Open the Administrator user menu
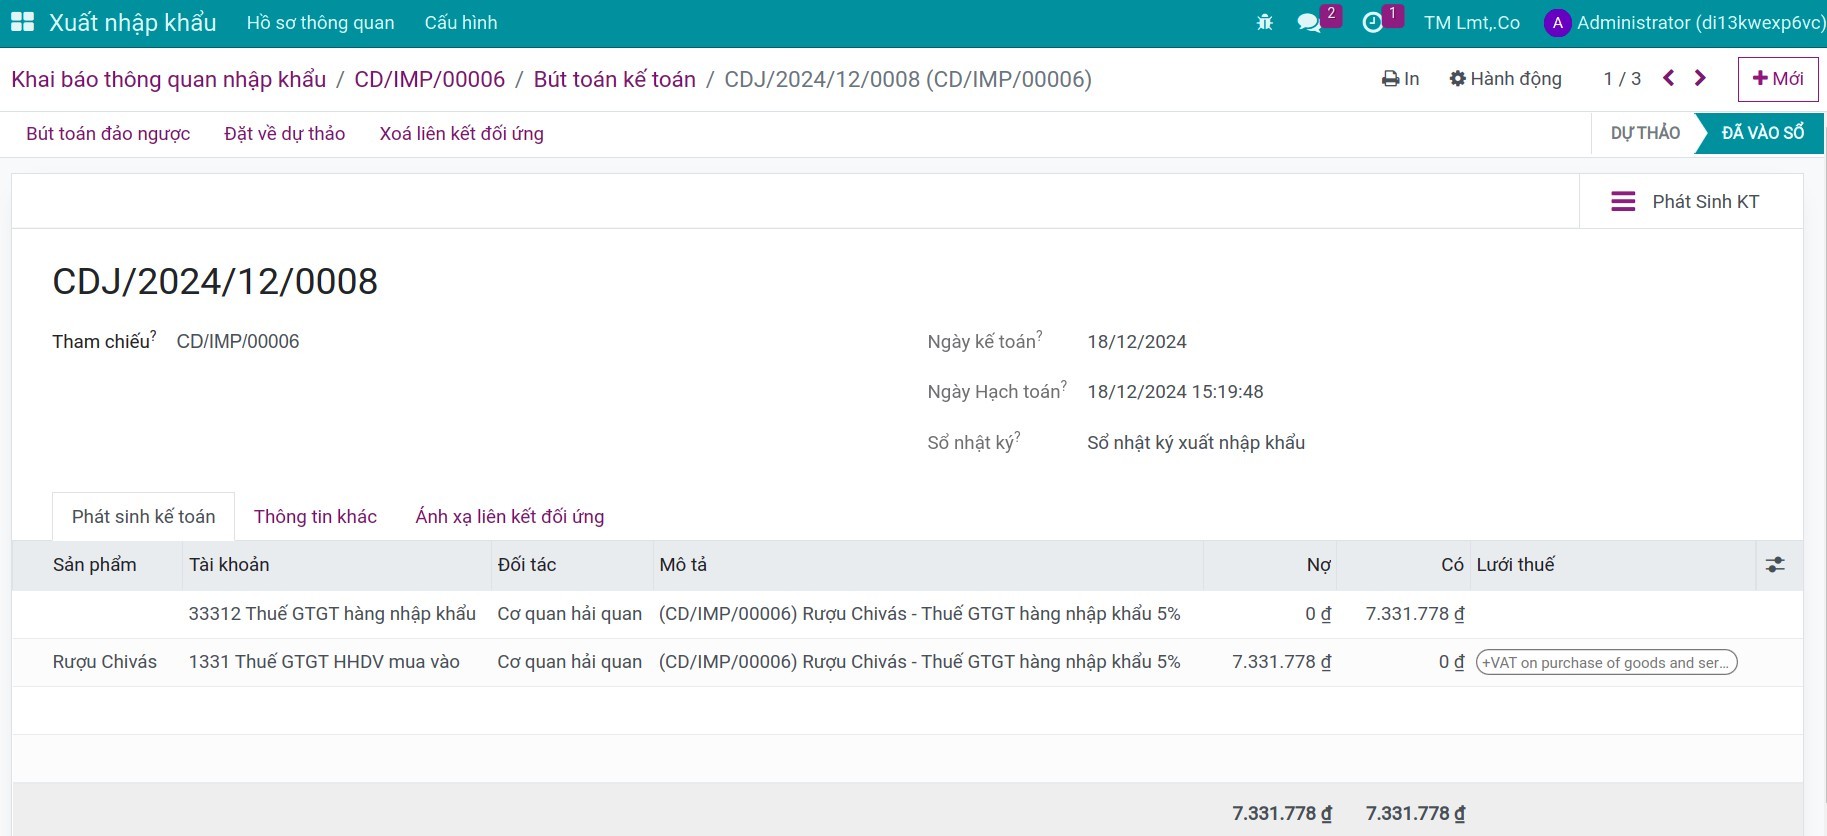 [x=1684, y=22]
